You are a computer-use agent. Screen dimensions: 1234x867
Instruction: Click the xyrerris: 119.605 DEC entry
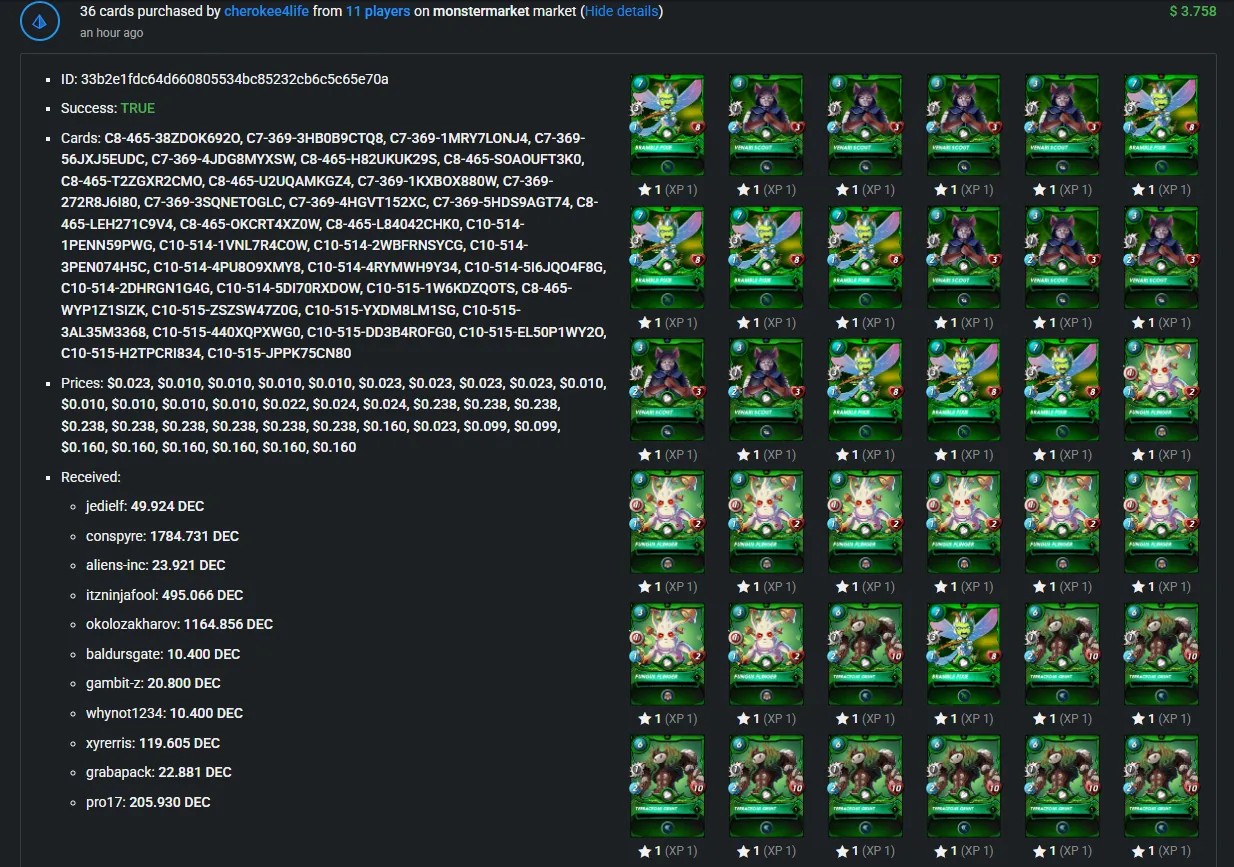(153, 743)
